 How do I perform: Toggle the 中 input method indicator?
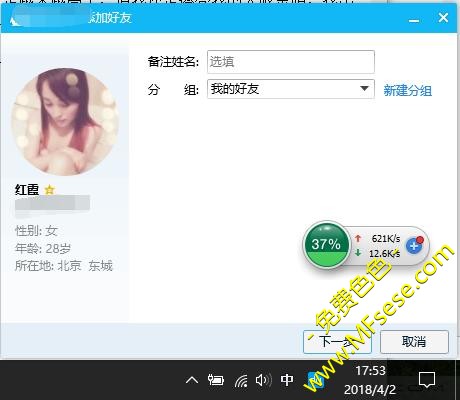287,380
